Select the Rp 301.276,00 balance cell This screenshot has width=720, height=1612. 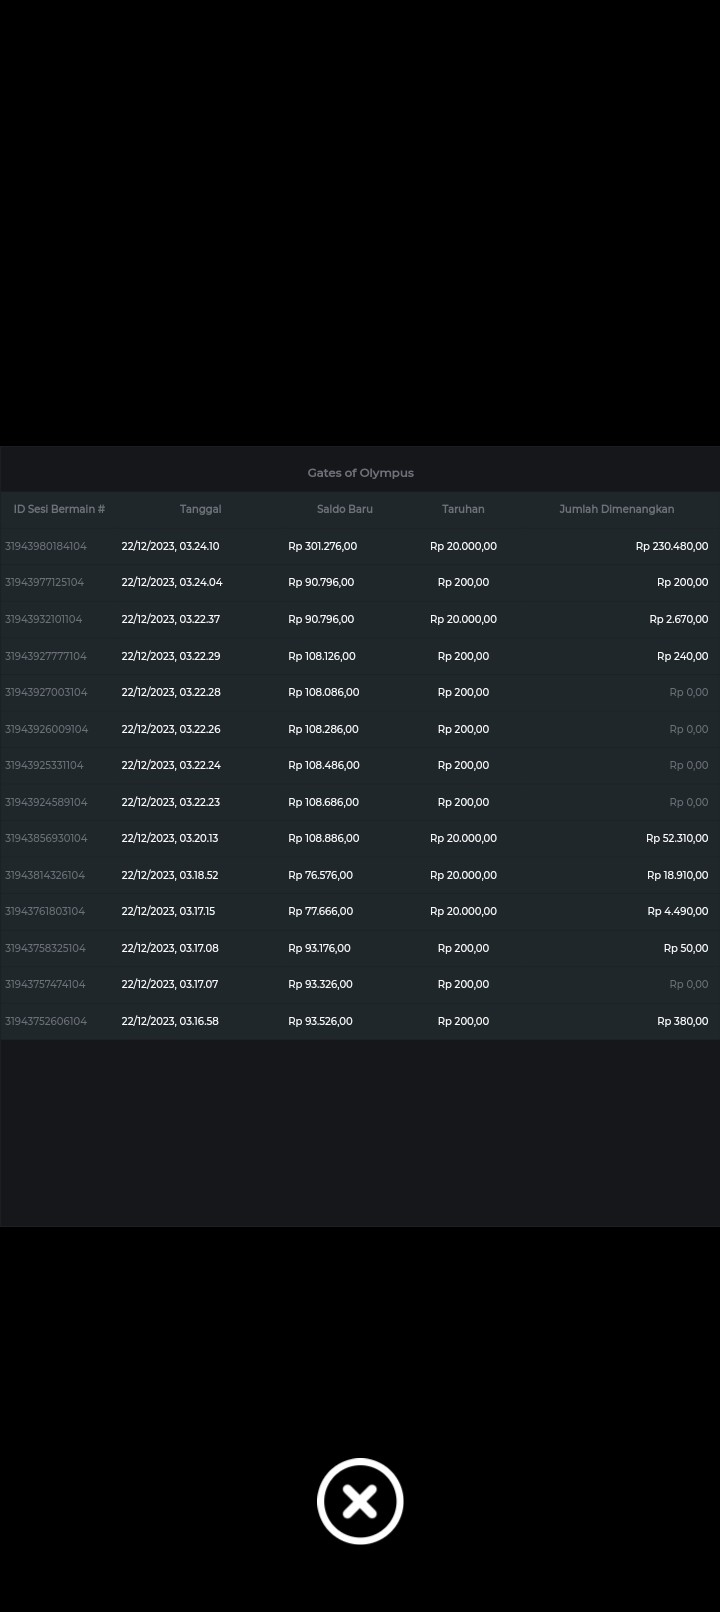click(x=322, y=546)
